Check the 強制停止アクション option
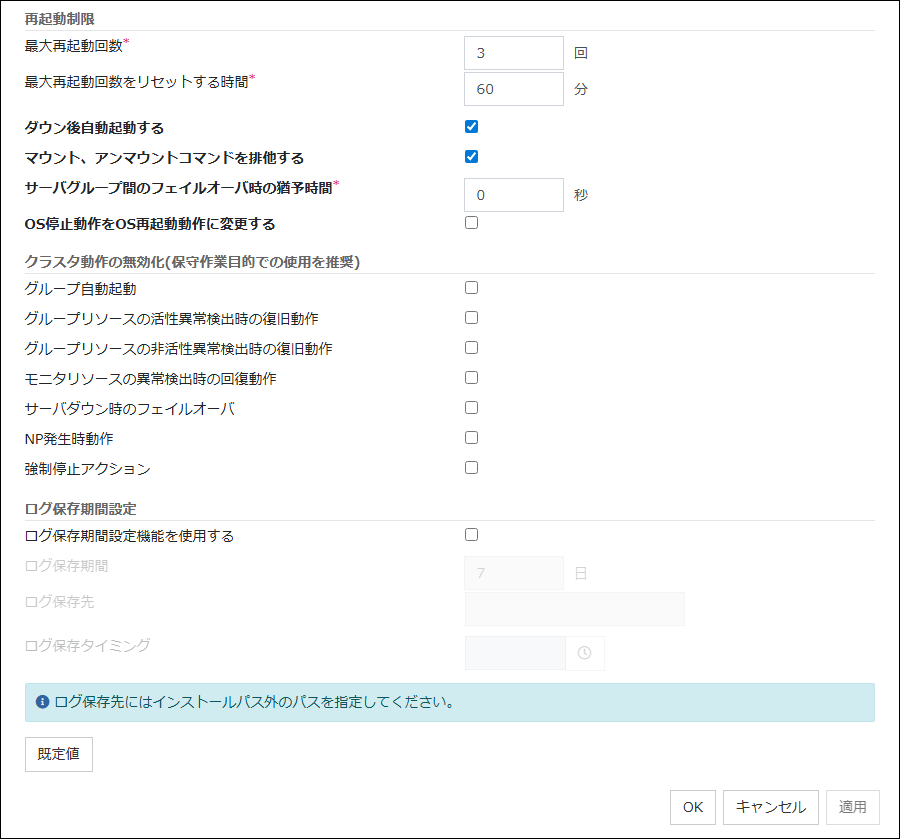The height and width of the screenshot is (839, 900). pyautogui.click(x=471, y=467)
